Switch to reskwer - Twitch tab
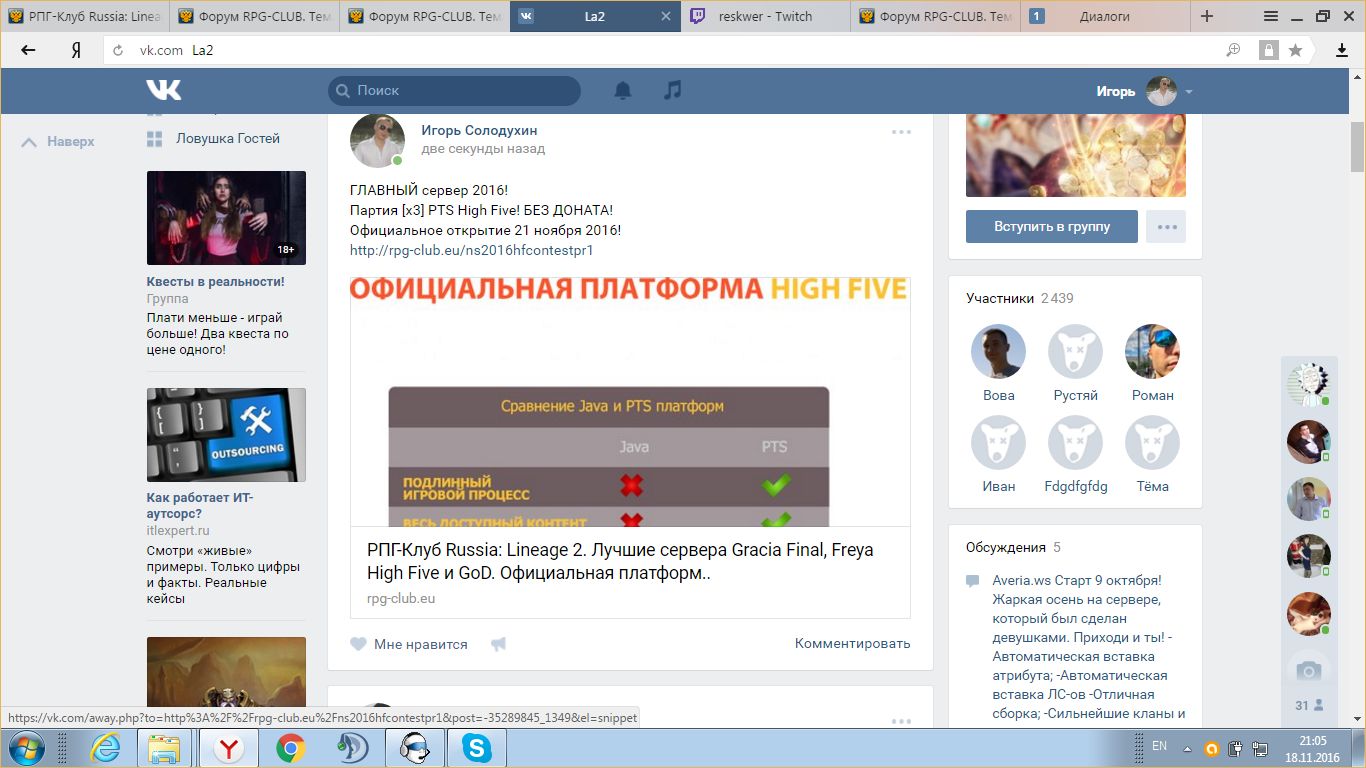This screenshot has width=1366, height=768. point(765,16)
